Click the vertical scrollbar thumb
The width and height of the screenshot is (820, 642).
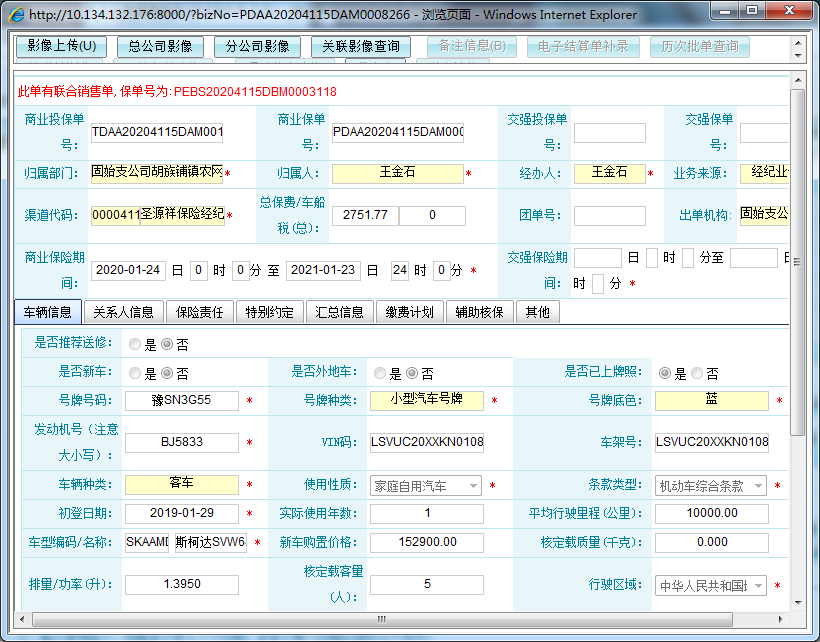click(x=797, y=260)
